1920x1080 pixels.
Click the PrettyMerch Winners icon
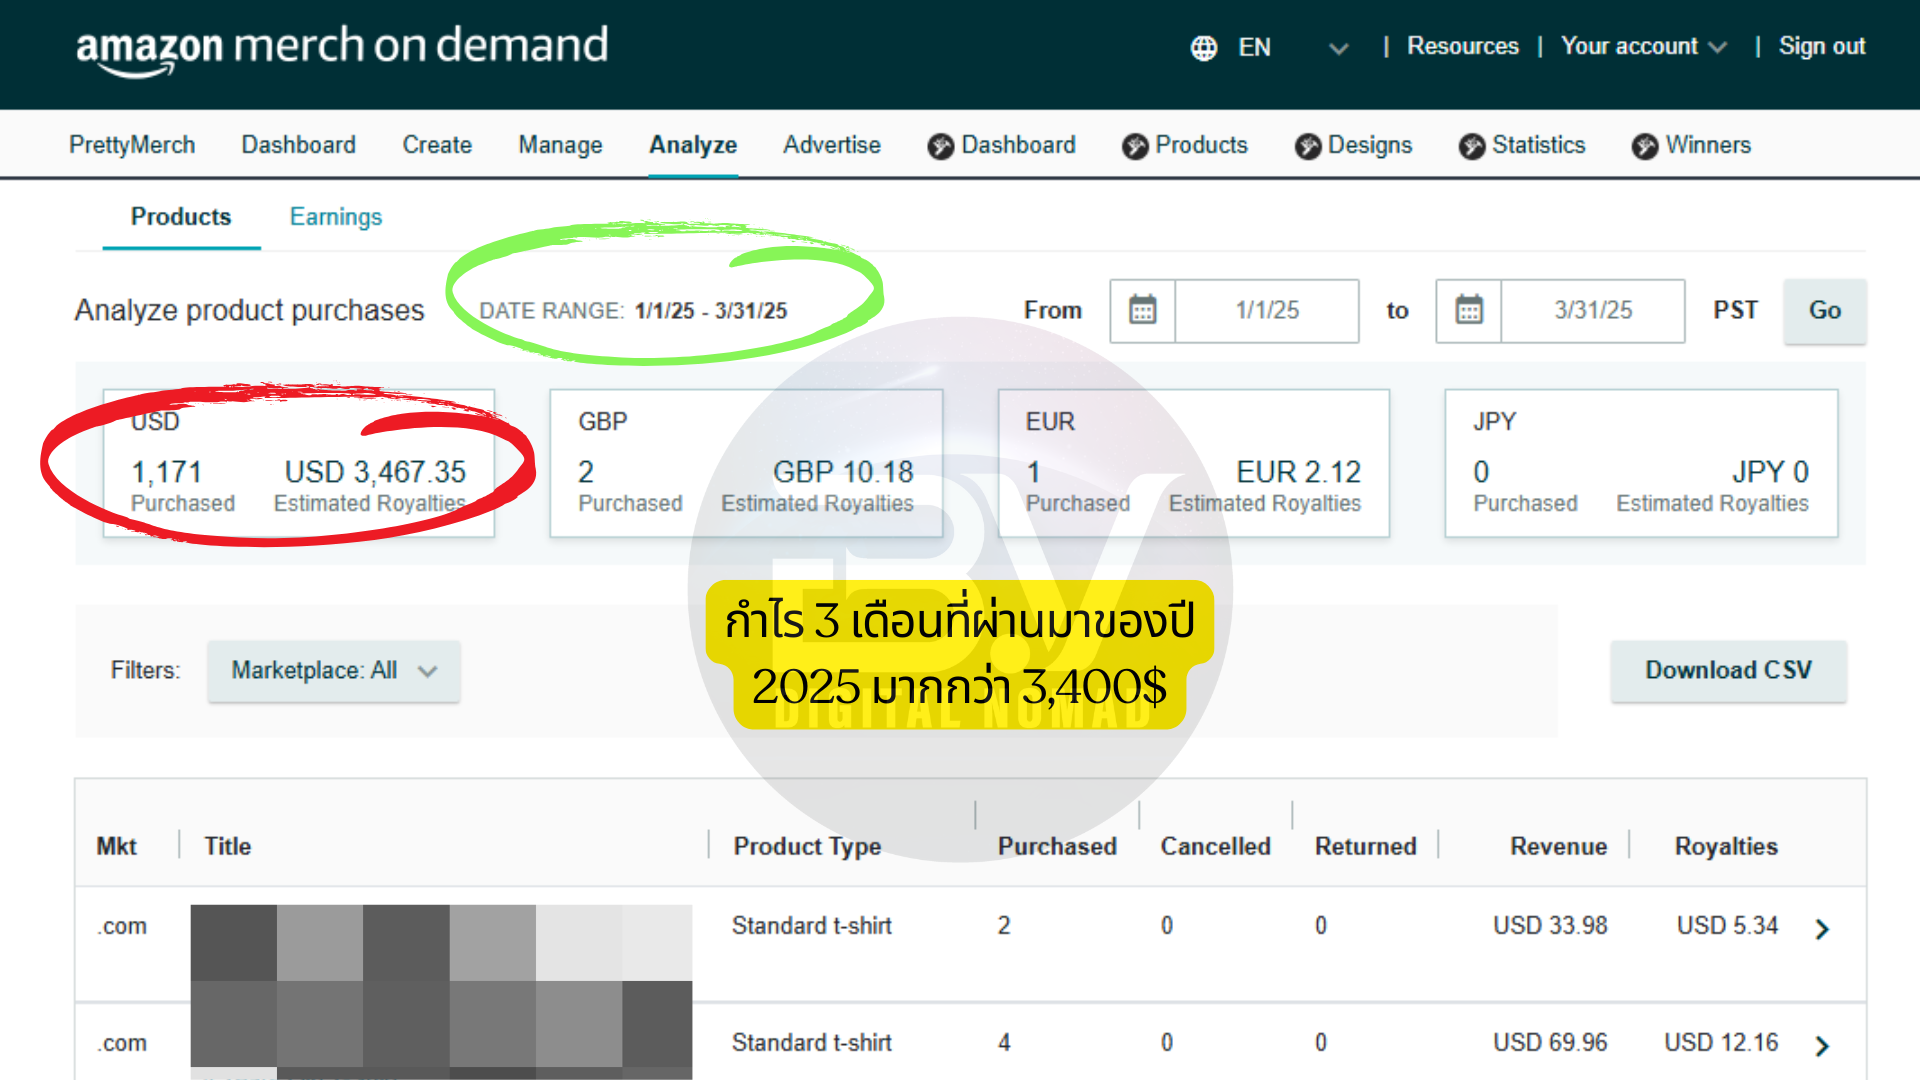tap(1644, 146)
